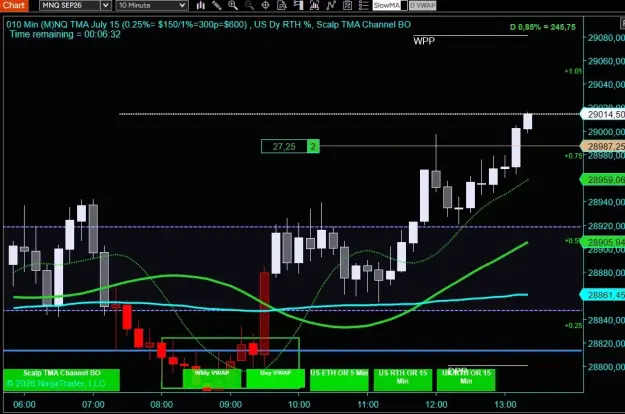Open the bar chart style icon
The image size is (625, 414).
(x=200, y=6)
